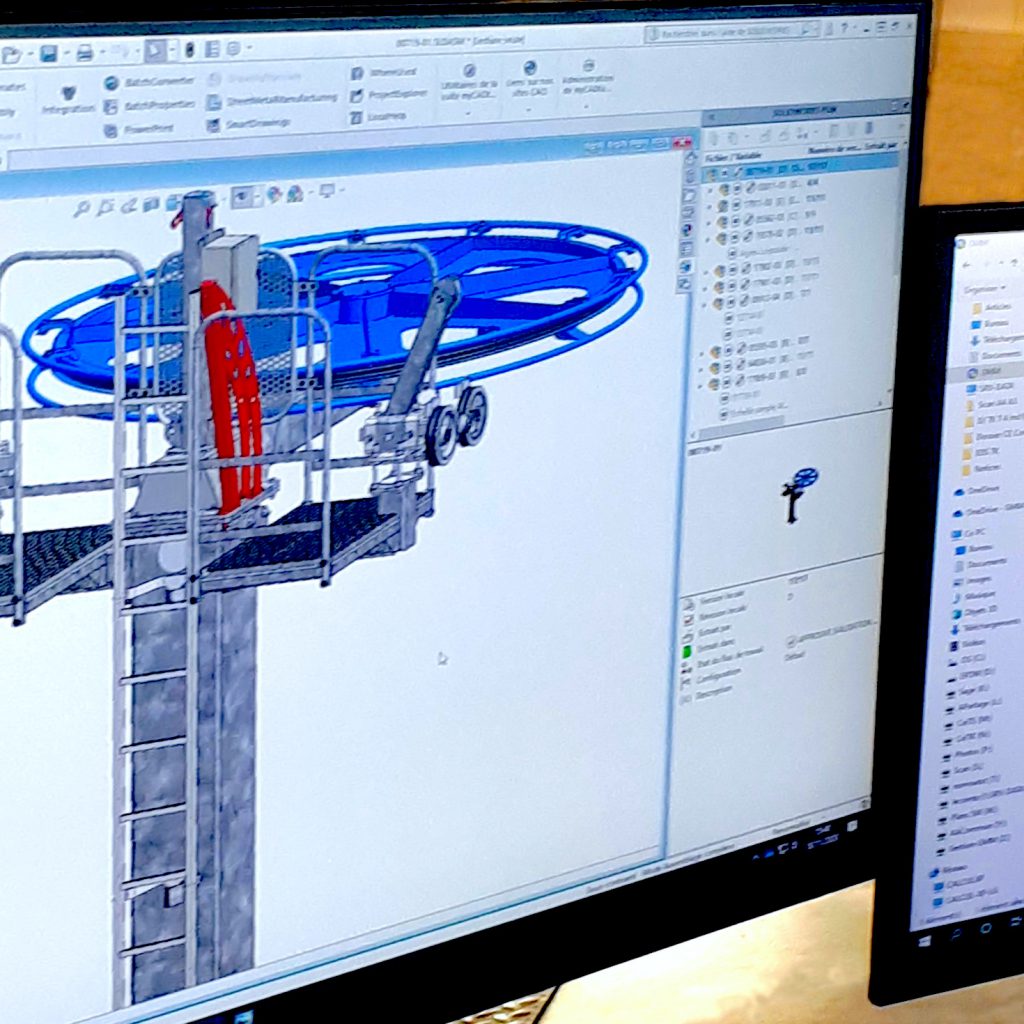Select the highlighted top assembly row in PDM tree

coord(801,168)
